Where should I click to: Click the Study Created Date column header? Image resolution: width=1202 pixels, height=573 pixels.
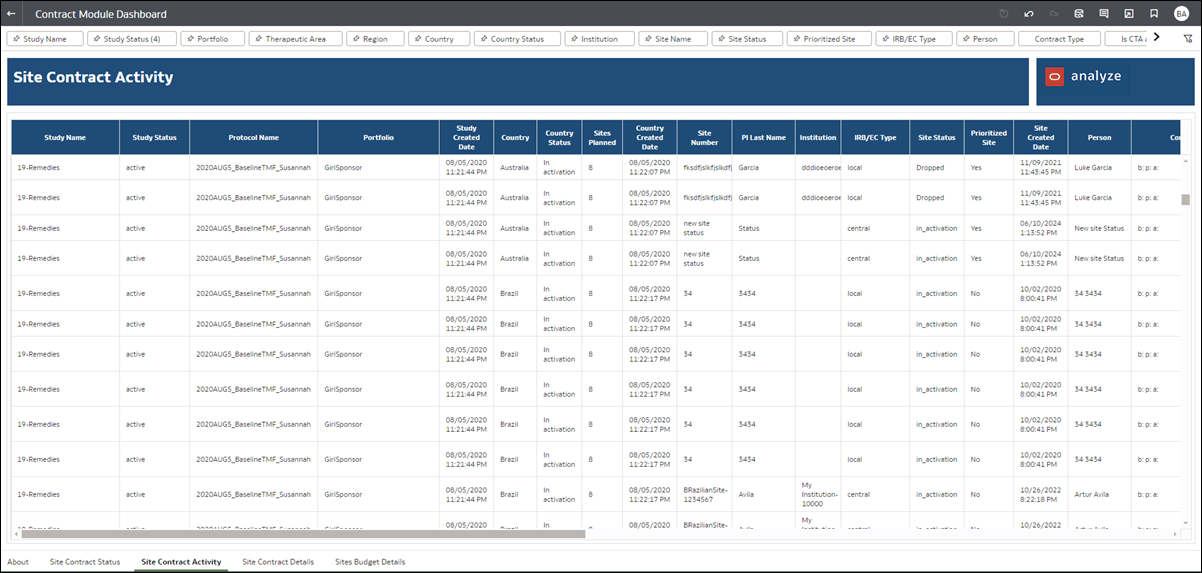[466, 137]
